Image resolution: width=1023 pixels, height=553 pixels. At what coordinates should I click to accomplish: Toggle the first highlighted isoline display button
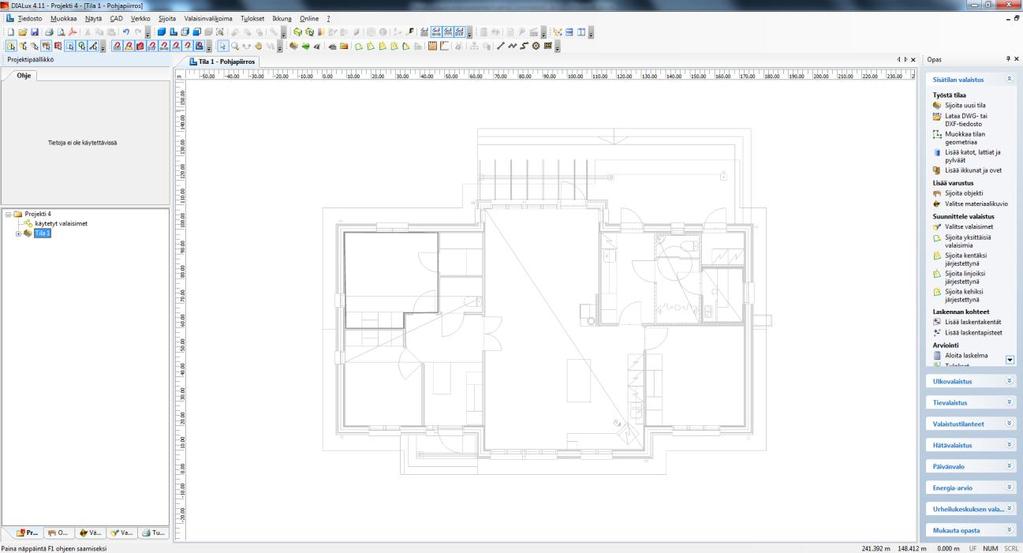click(436, 32)
